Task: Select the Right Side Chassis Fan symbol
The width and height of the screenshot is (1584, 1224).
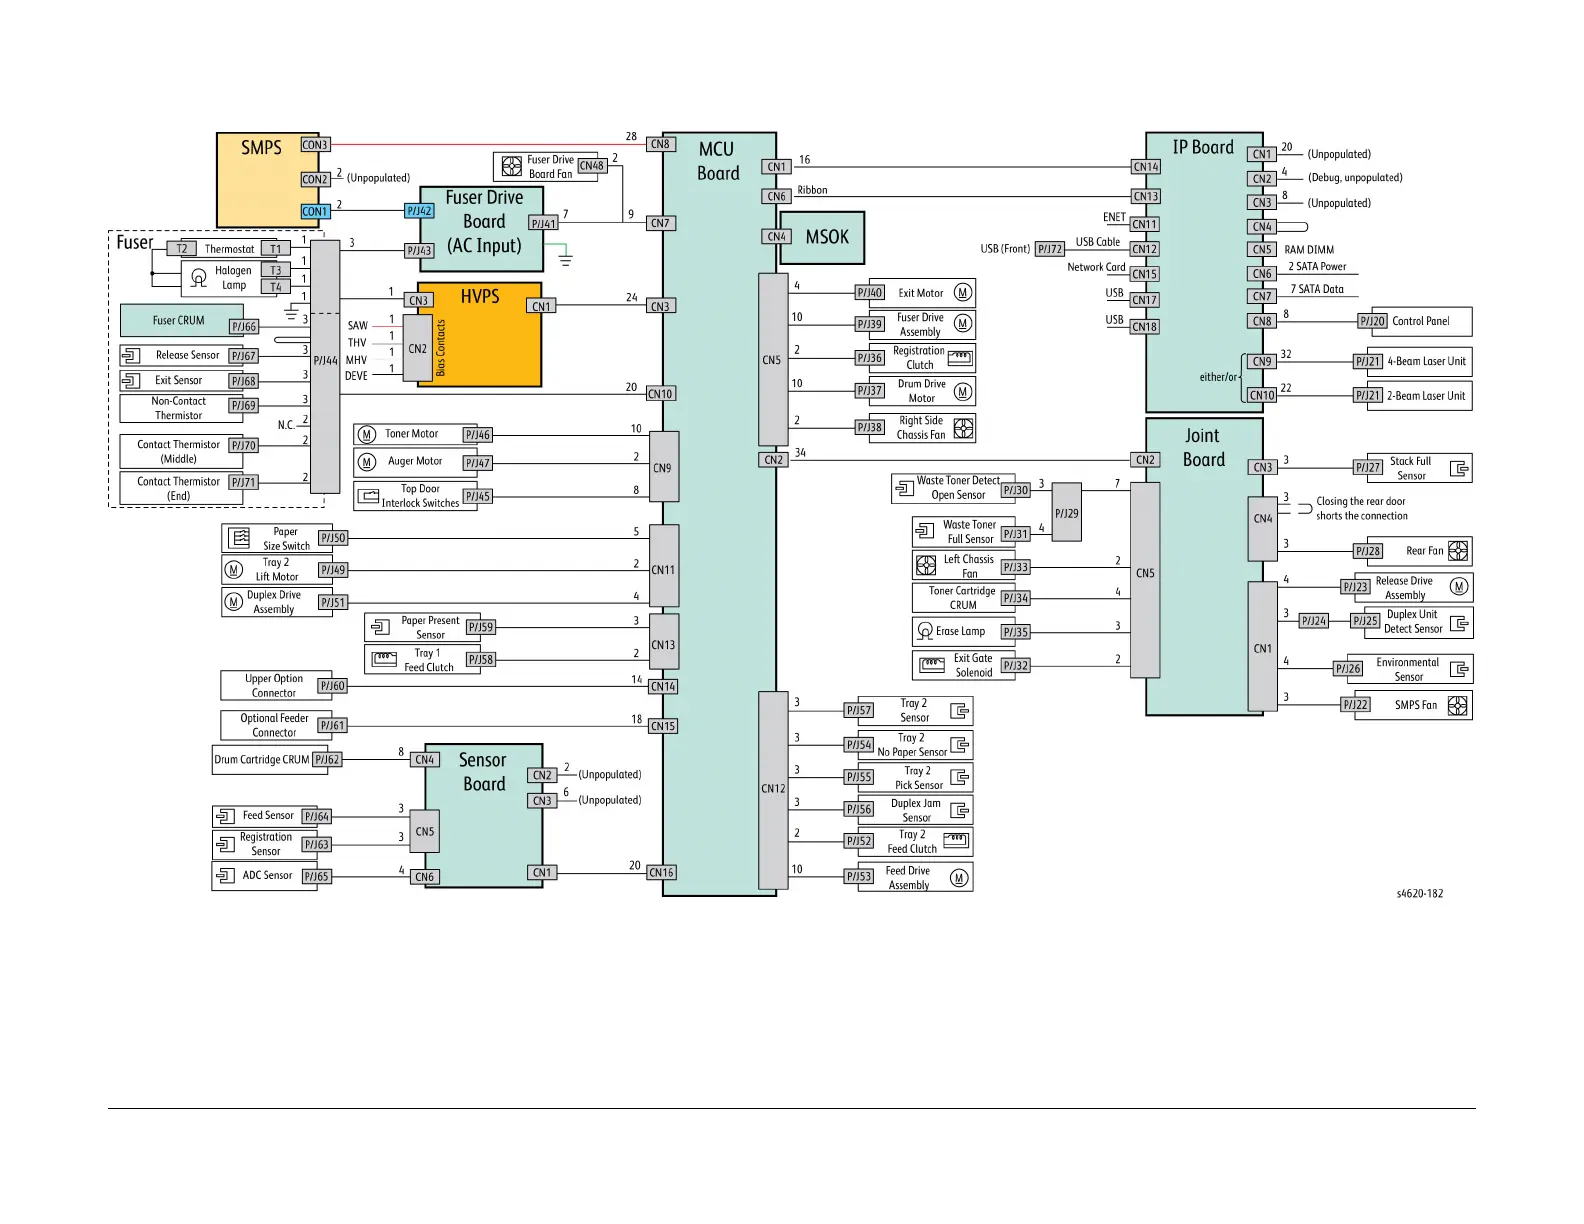Action: coord(963,428)
